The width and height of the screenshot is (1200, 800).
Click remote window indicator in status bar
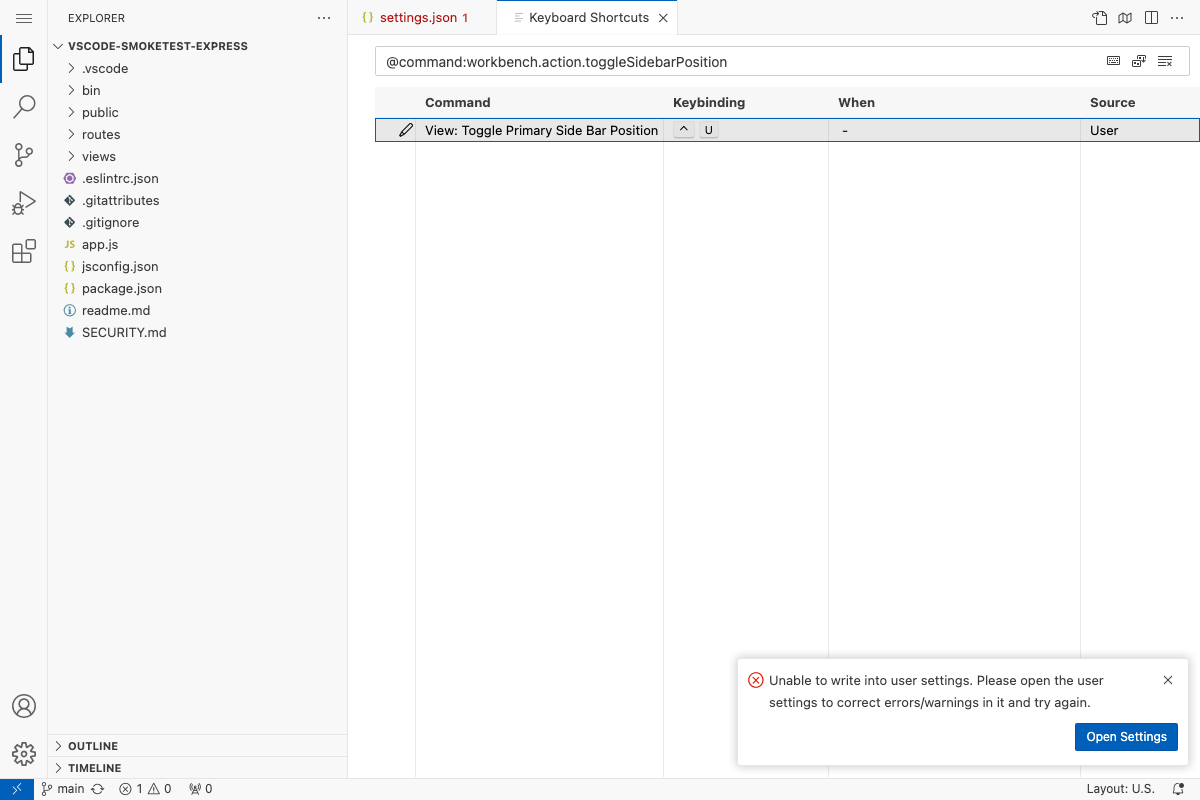(x=17, y=789)
